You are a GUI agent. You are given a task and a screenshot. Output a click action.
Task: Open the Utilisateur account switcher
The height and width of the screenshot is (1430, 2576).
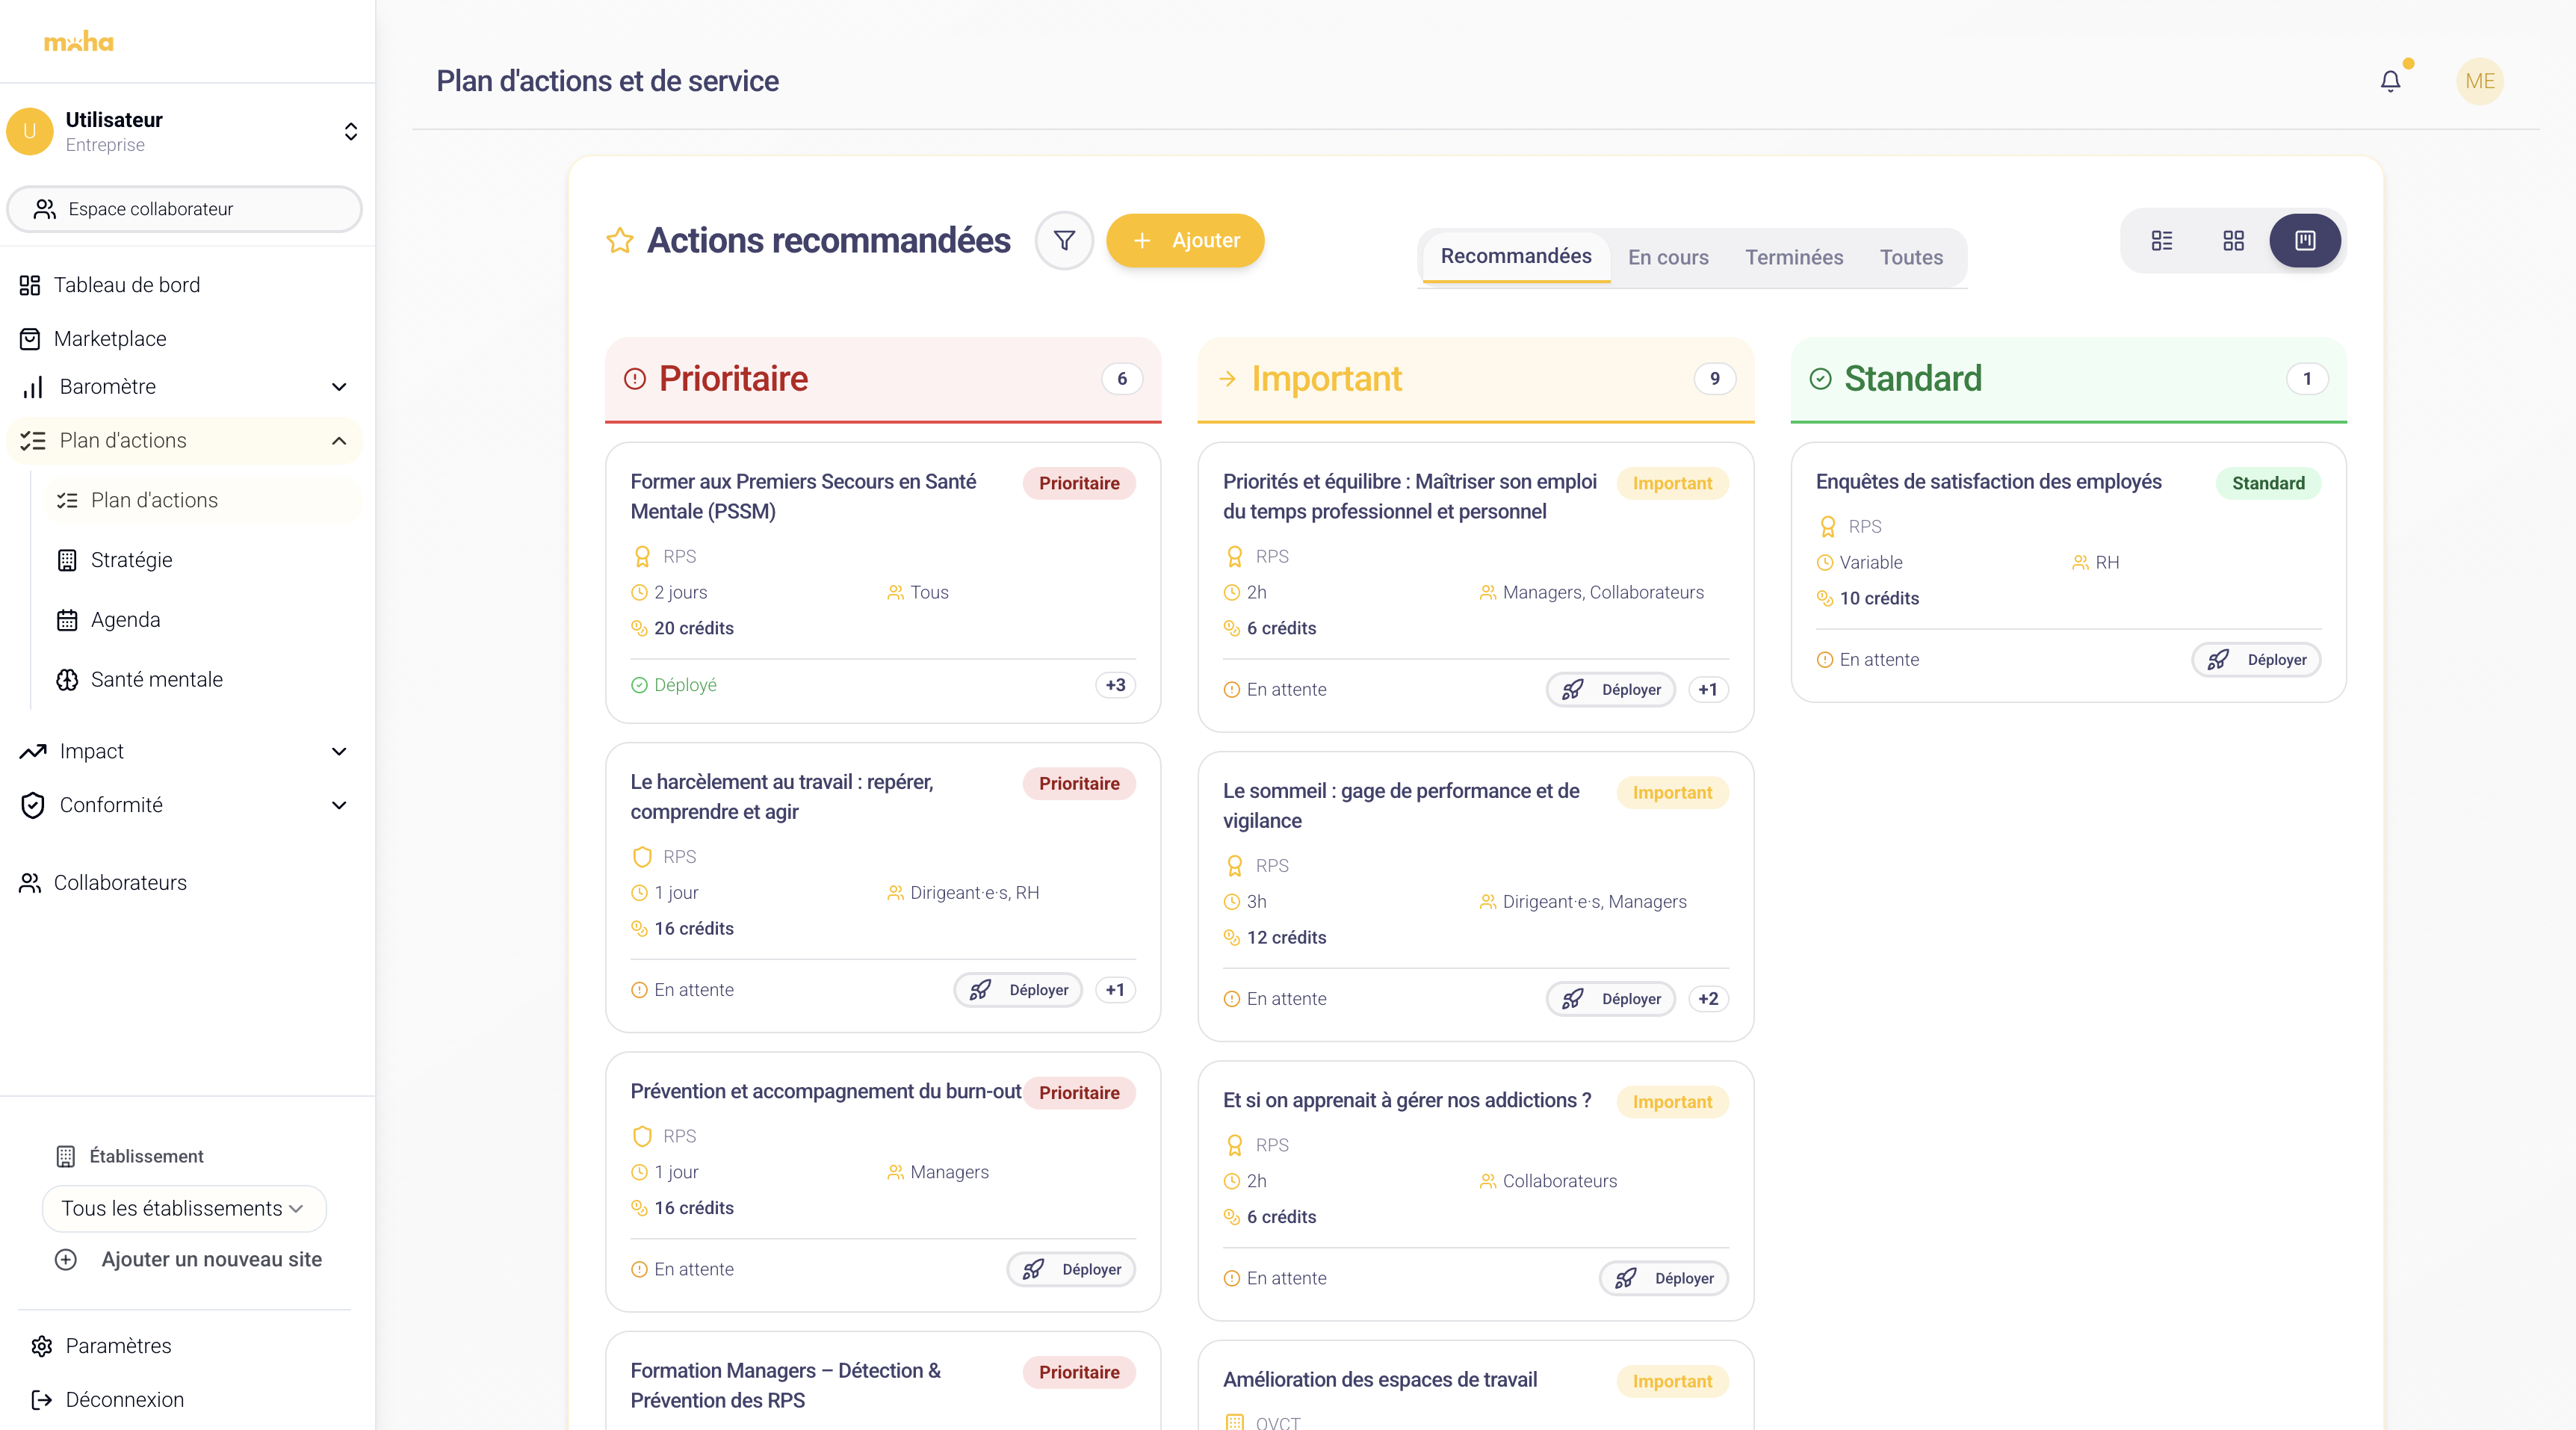click(350, 132)
